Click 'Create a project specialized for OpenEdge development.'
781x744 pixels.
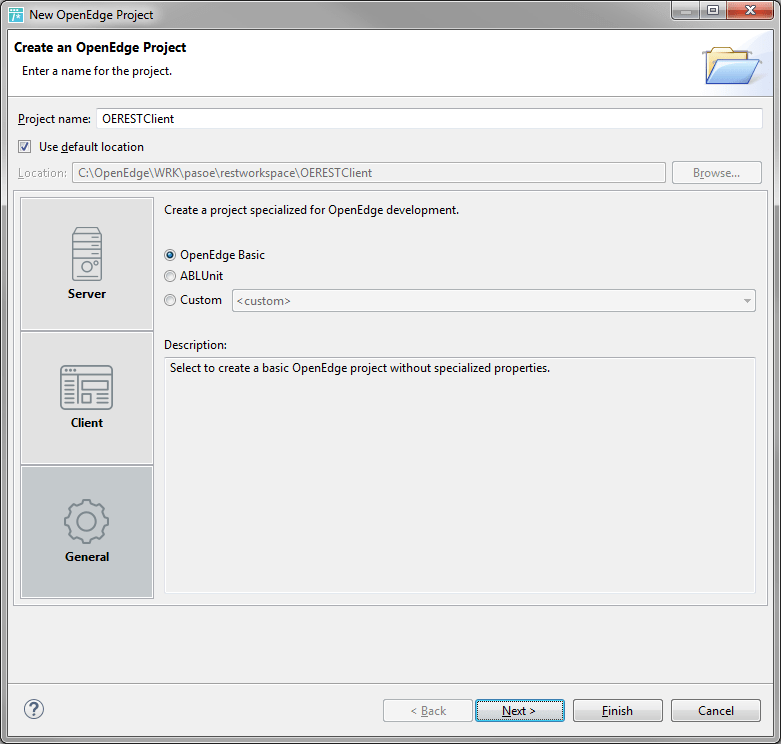click(x=311, y=210)
